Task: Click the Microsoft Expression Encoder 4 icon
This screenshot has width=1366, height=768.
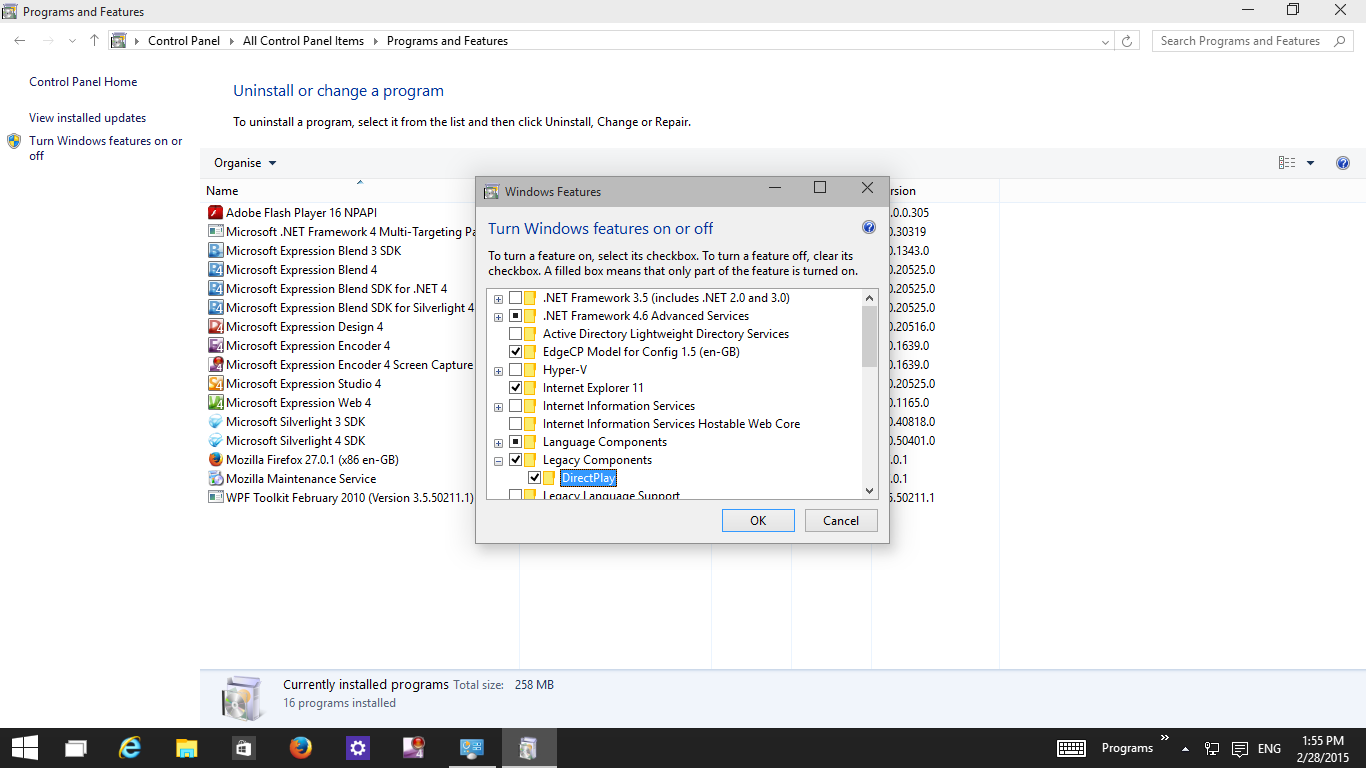Action: click(215, 345)
